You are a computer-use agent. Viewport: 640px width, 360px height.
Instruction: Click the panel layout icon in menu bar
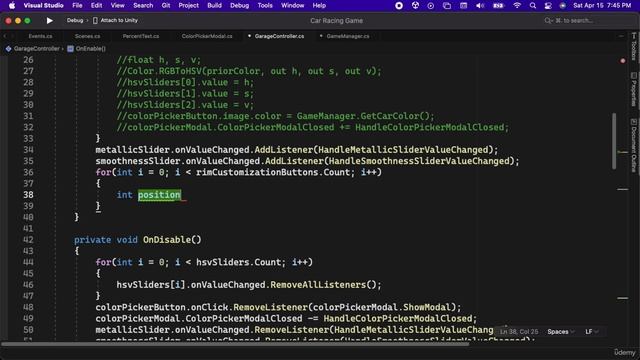(x=463, y=5)
